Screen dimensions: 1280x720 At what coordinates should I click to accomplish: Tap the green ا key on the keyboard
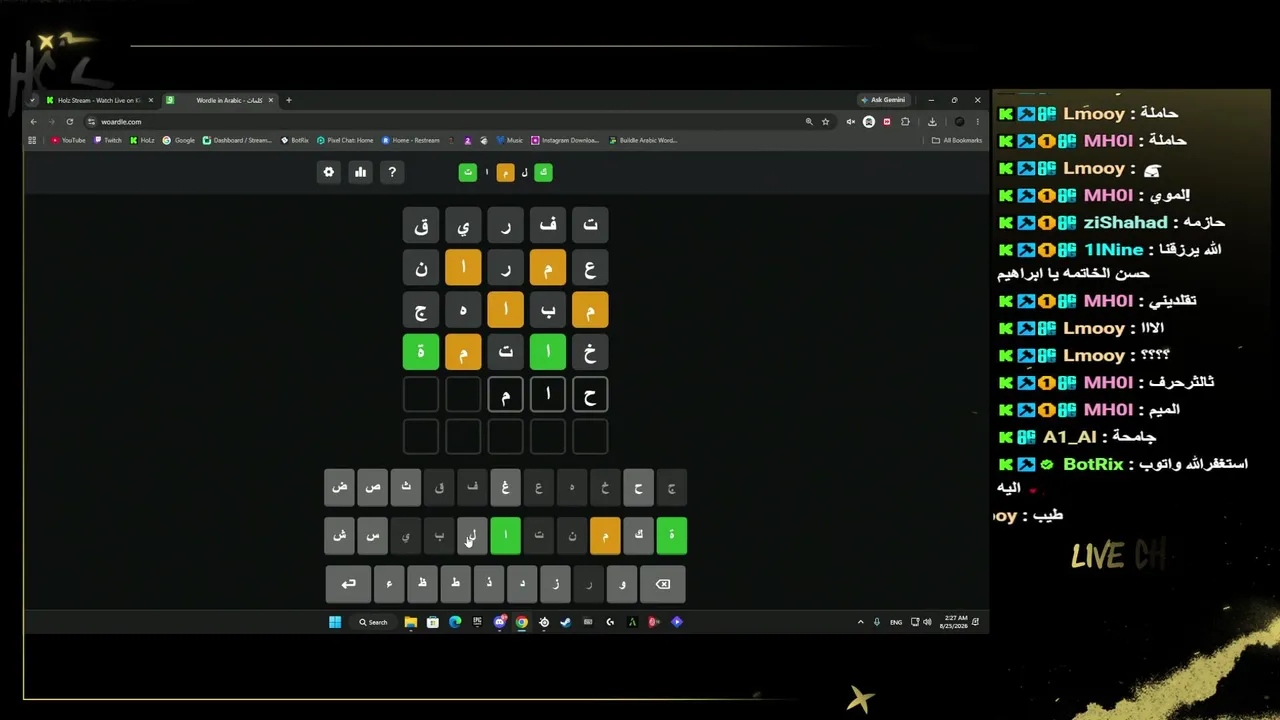505,536
